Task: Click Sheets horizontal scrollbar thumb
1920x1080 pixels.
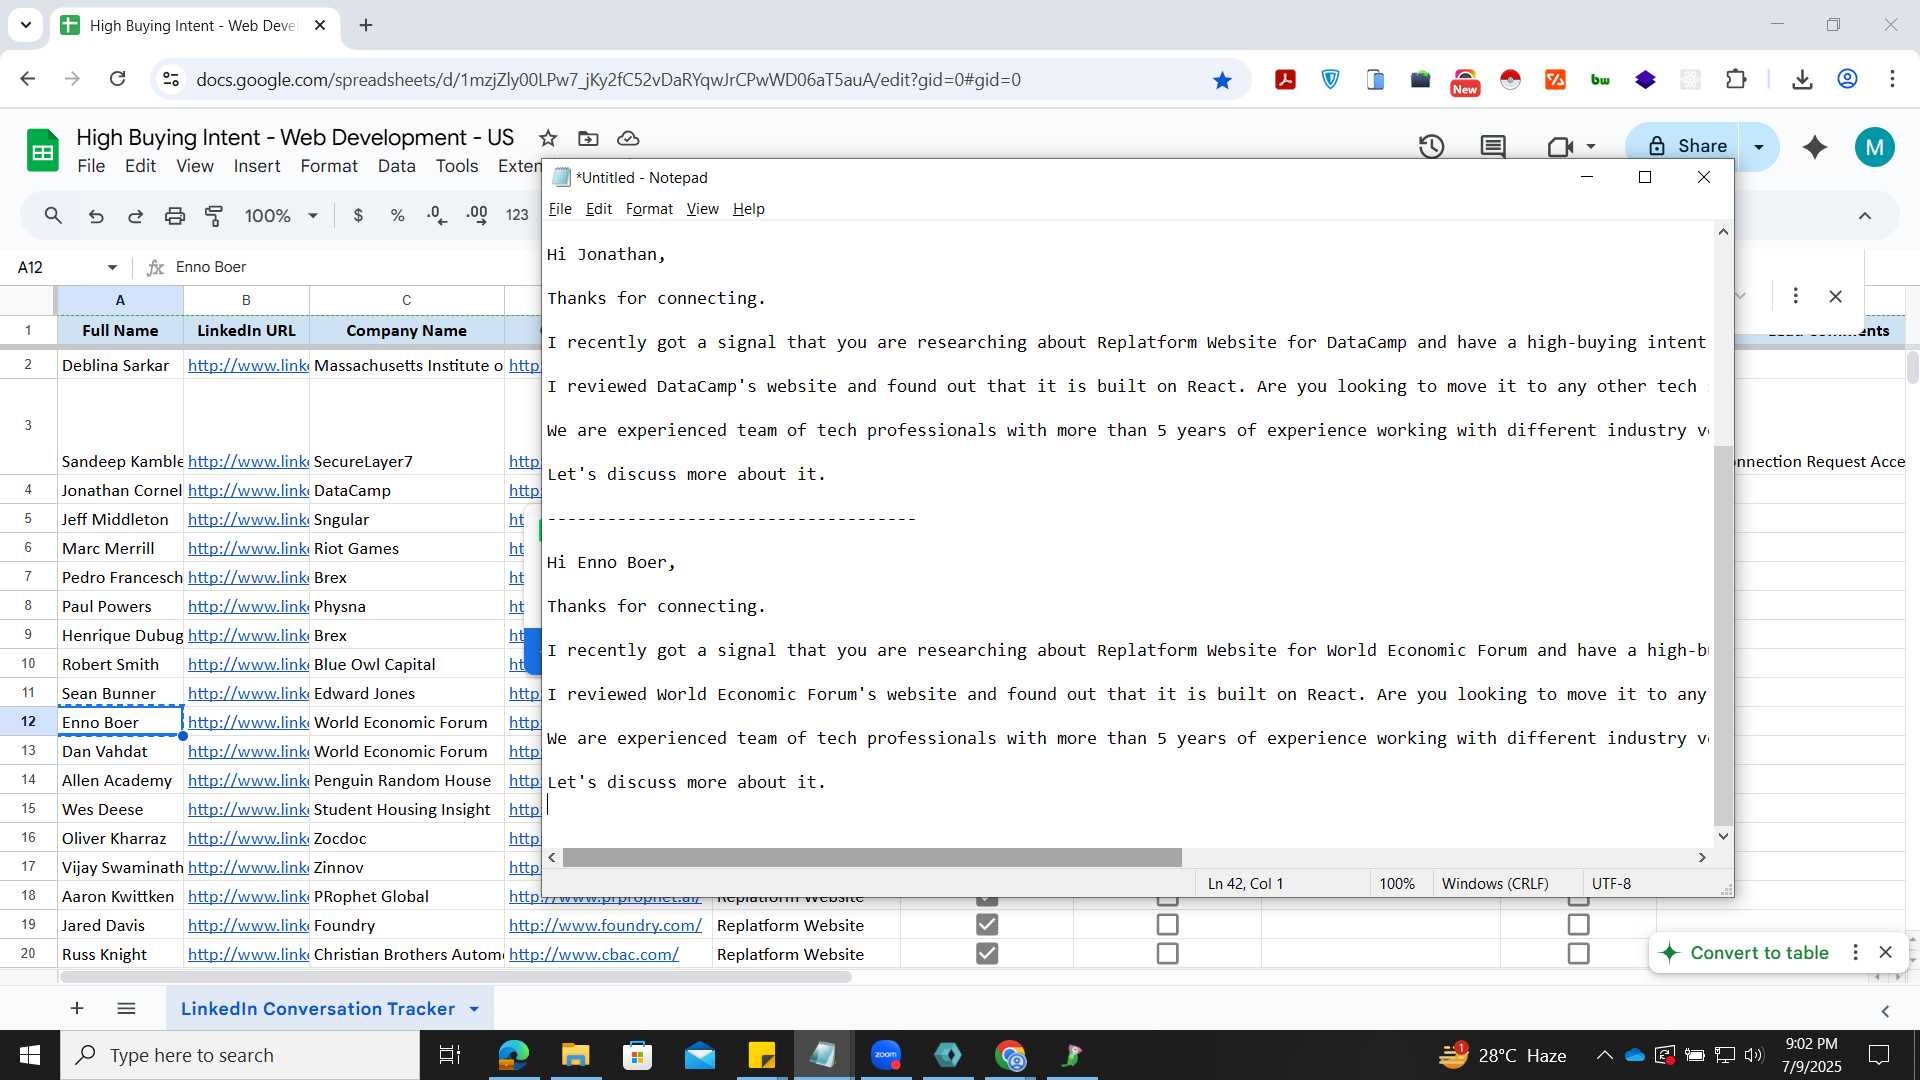Action: coord(455,977)
